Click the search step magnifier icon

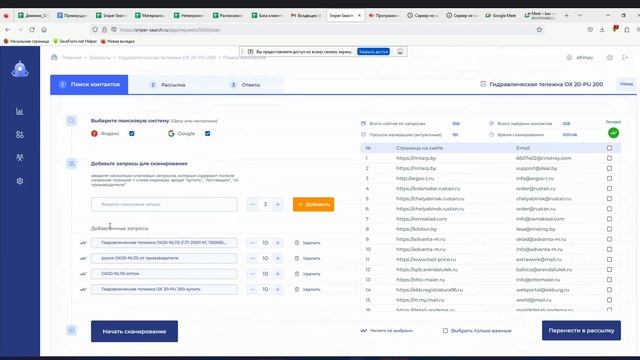(x=71, y=121)
